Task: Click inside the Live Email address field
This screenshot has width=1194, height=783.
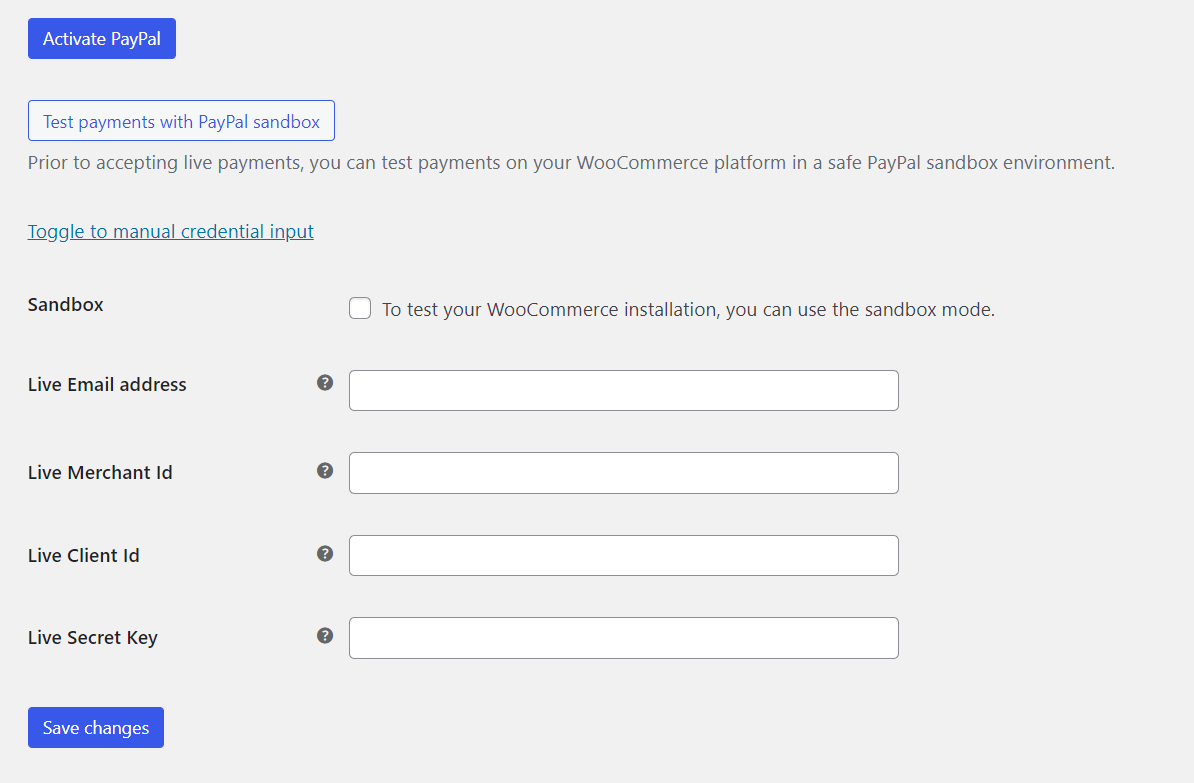Action: pyautogui.click(x=623, y=390)
